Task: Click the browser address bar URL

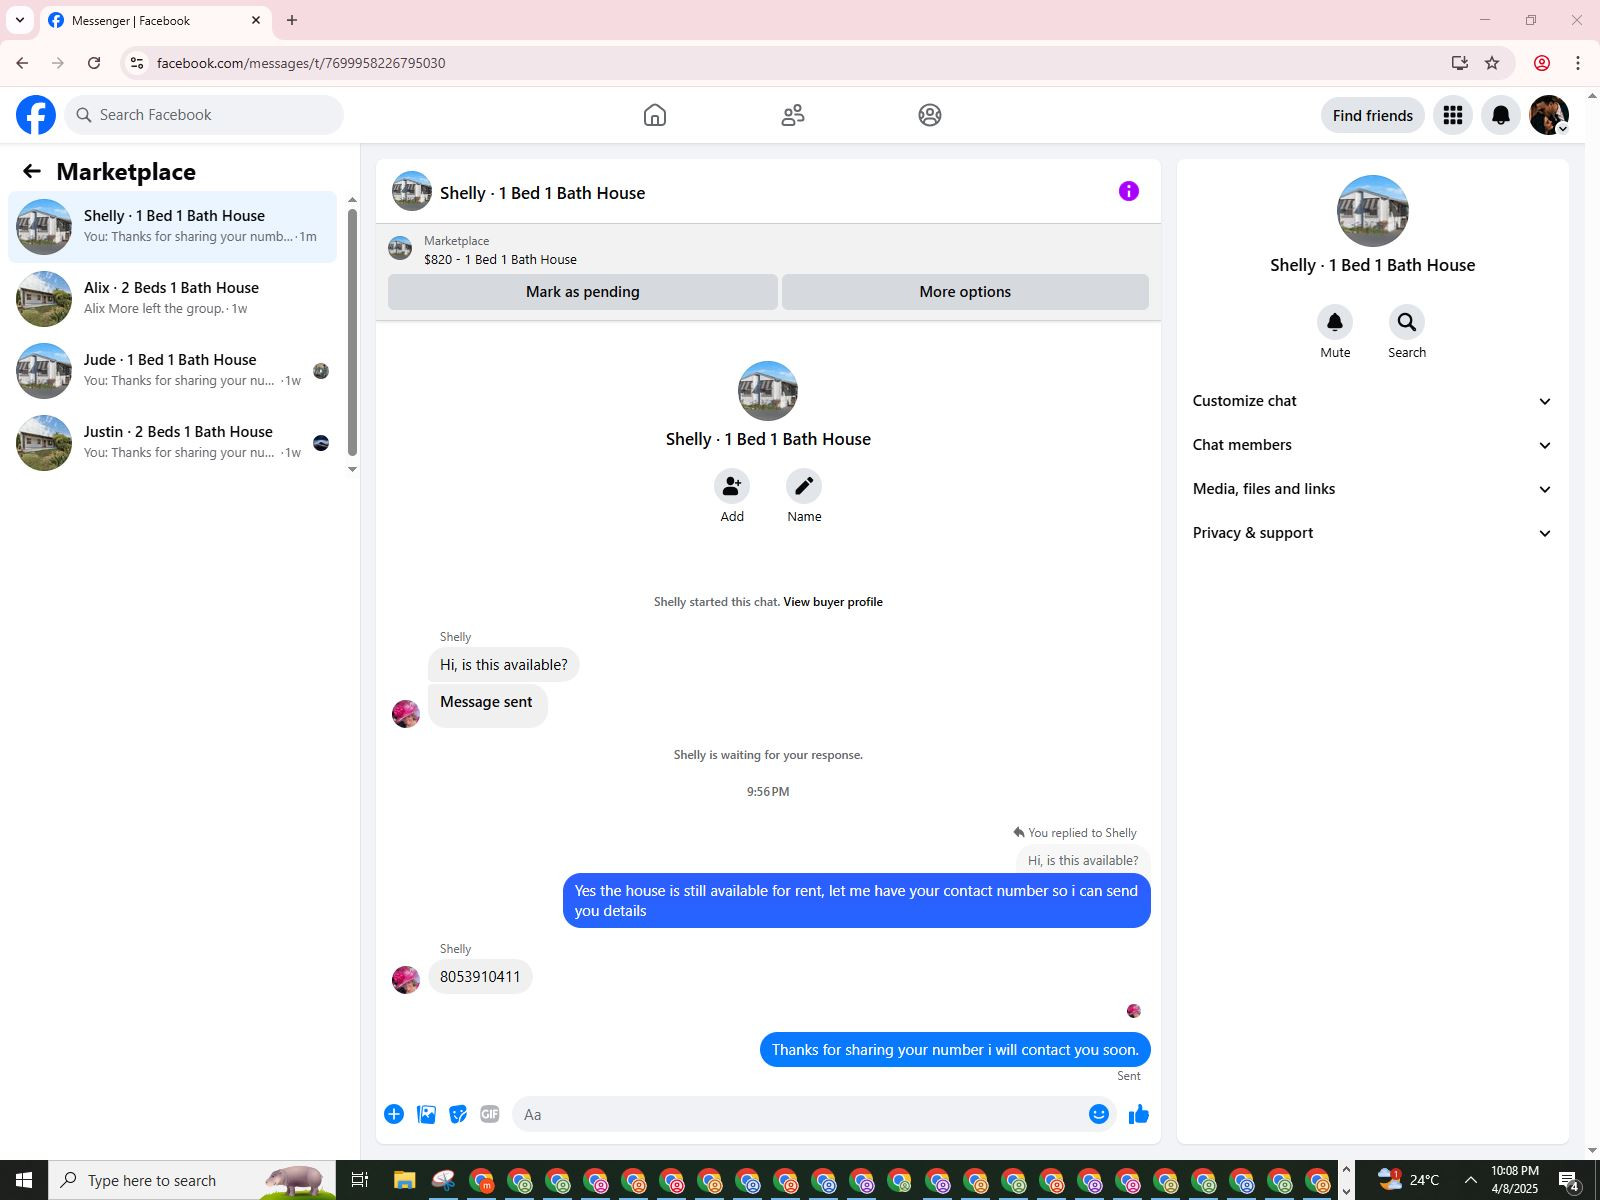Action: click(x=301, y=63)
